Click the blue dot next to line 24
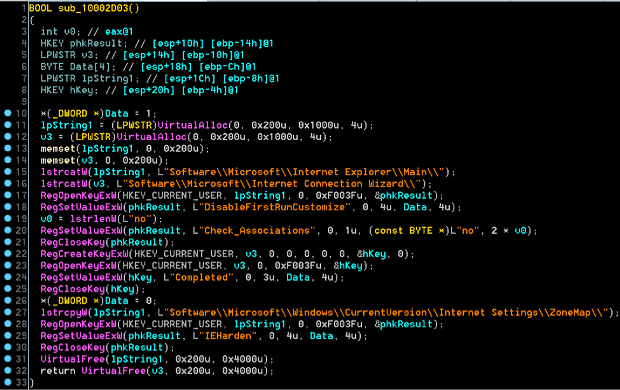The height and width of the screenshot is (390, 620). [x=8, y=277]
